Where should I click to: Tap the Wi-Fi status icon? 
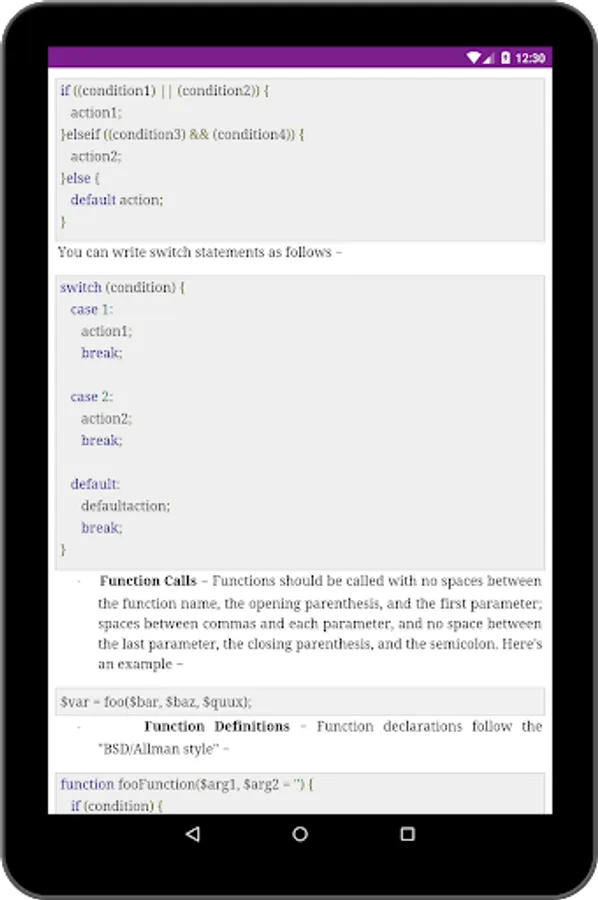pos(473,57)
